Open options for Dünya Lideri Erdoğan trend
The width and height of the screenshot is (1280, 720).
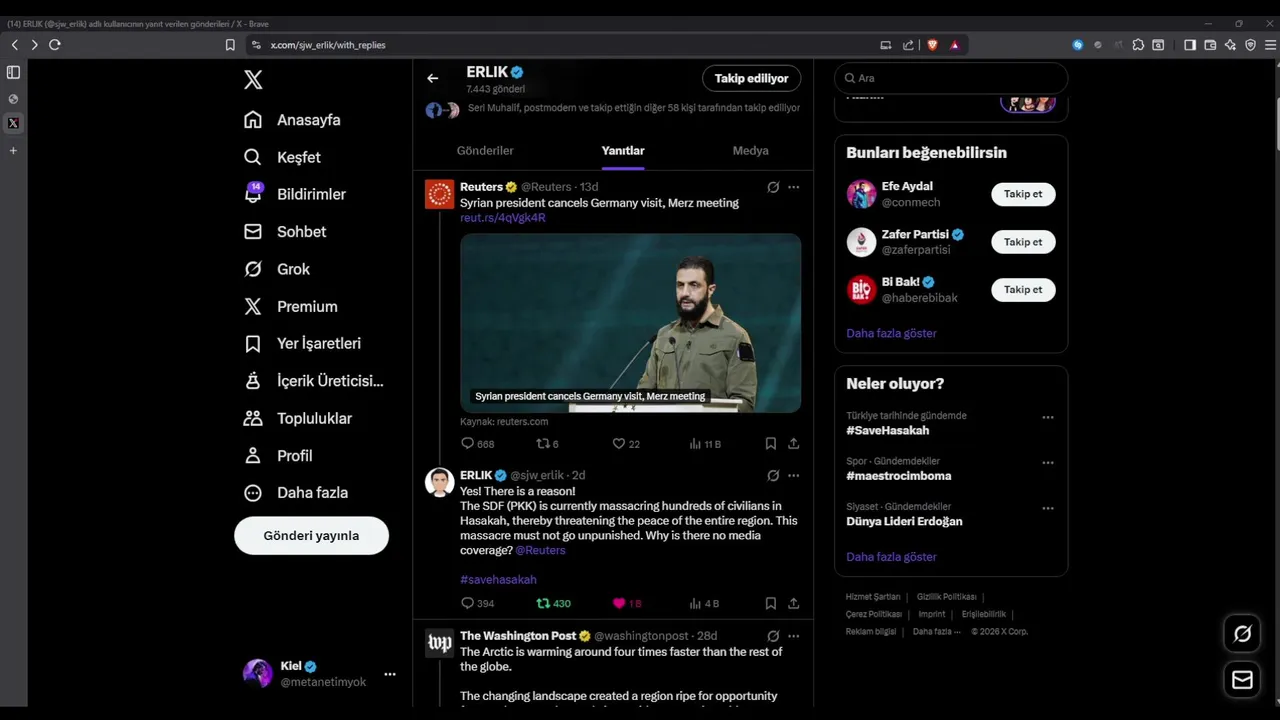[x=1048, y=508]
